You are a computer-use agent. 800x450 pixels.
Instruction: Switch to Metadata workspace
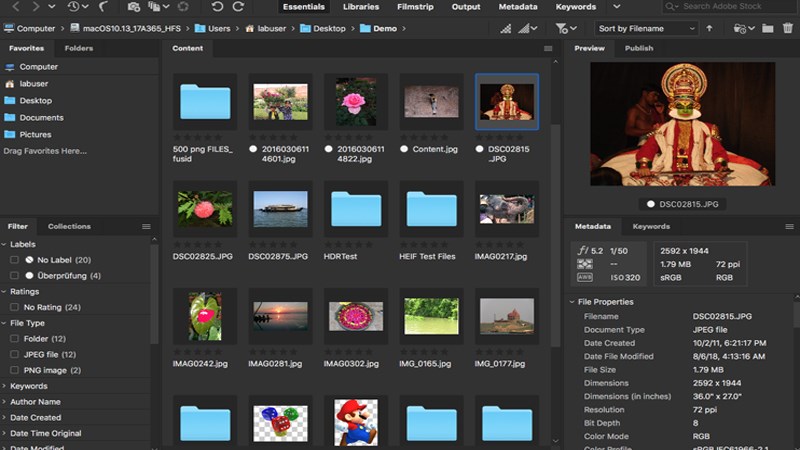tap(518, 7)
